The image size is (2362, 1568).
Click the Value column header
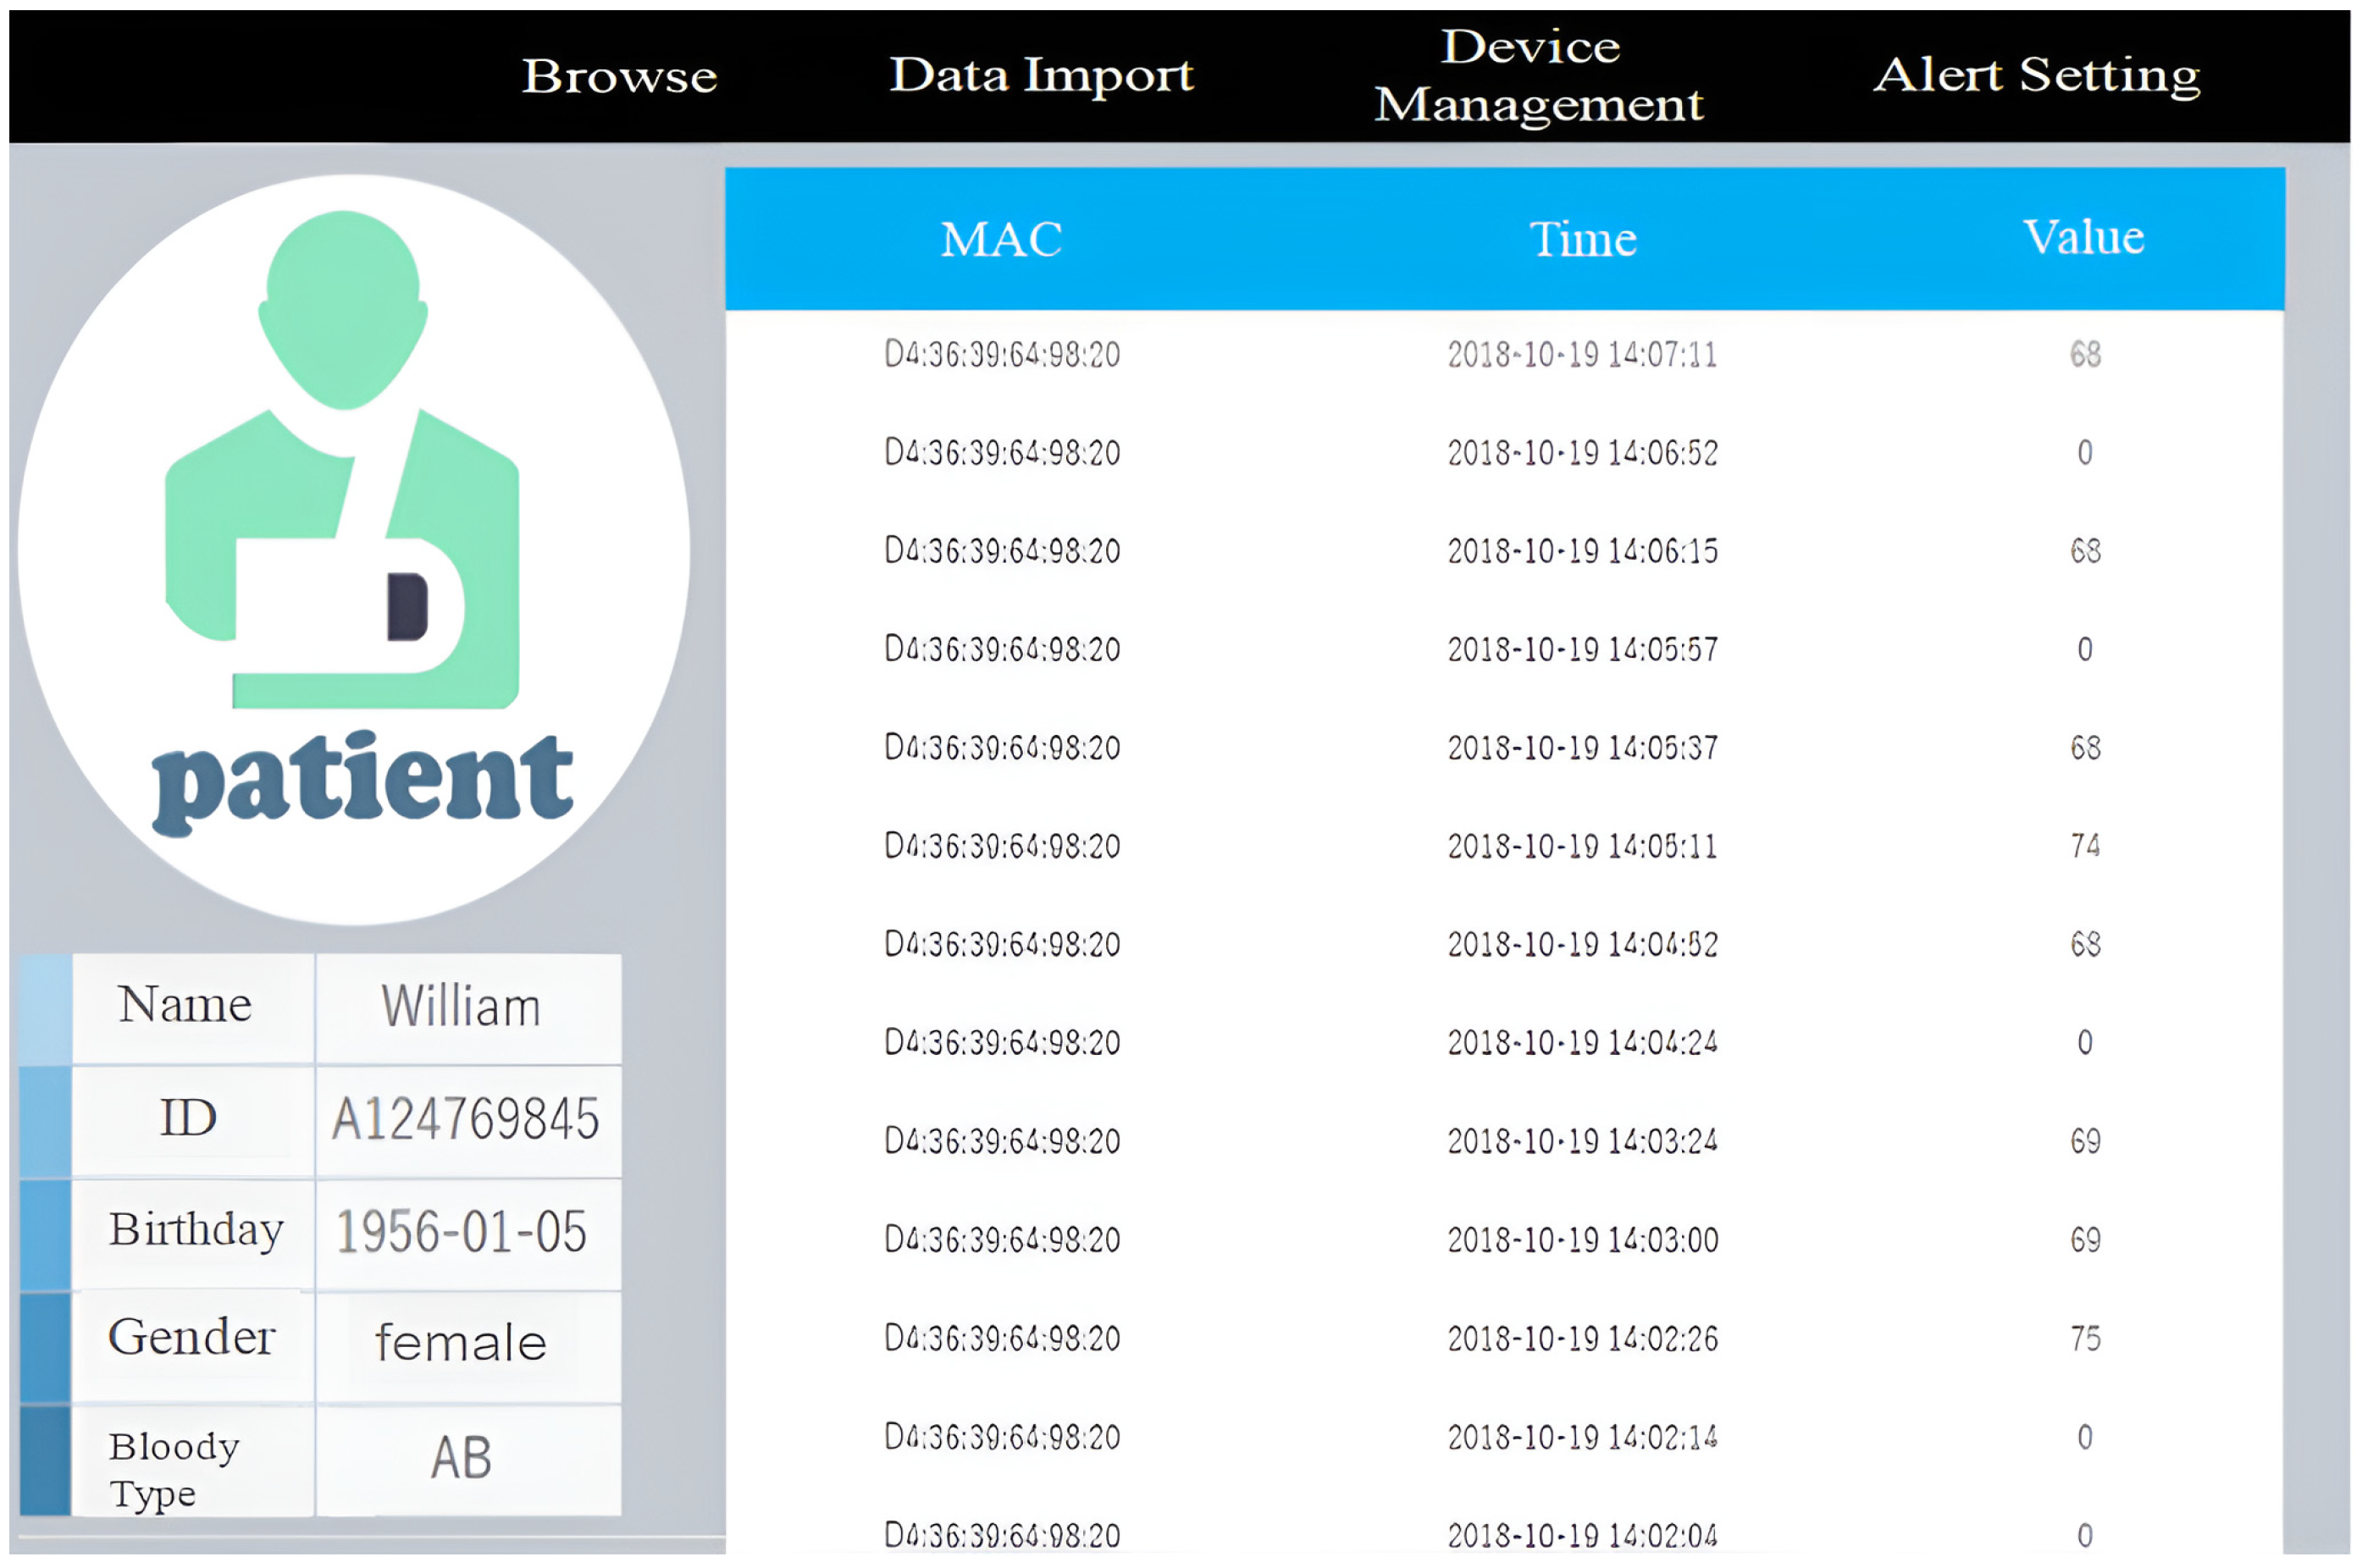tap(2083, 237)
